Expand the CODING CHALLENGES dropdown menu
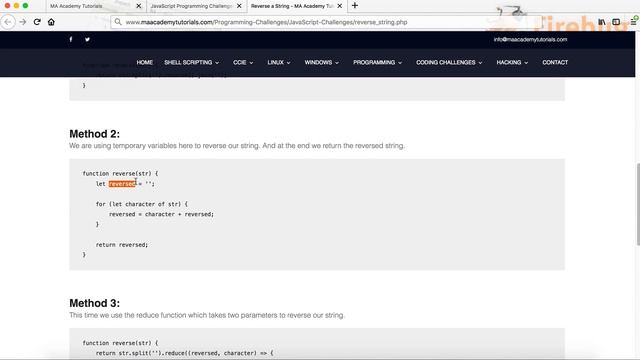This screenshot has height=360, width=640. (449, 62)
